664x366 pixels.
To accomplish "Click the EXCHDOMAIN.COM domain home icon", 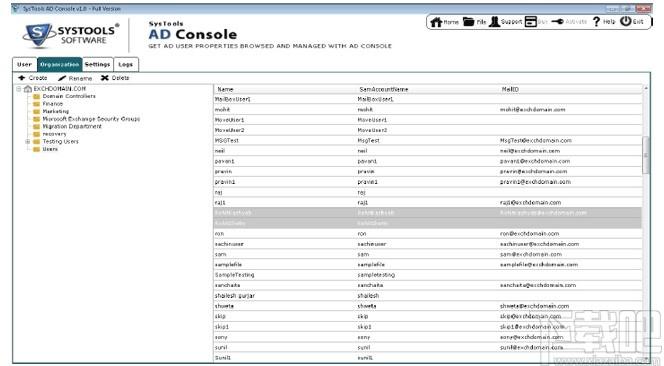I will click(28, 89).
